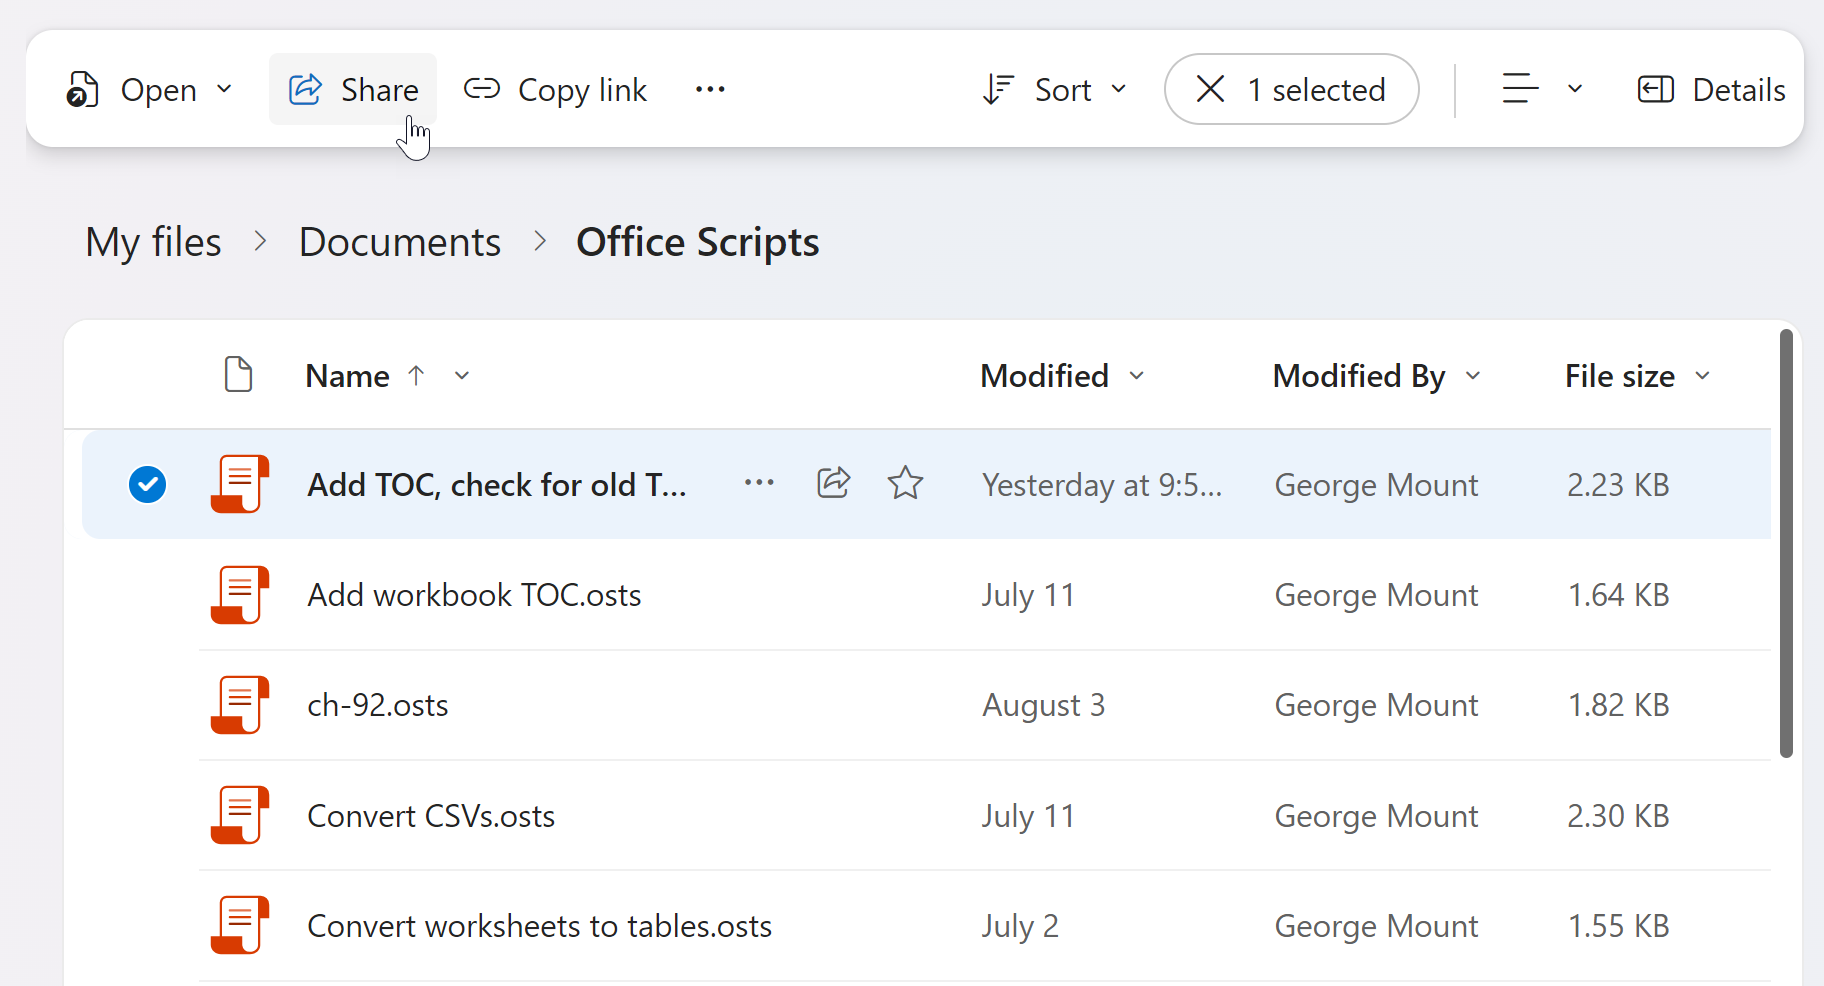
Task: Open the Sort dropdown menu
Action: click(1055, 90)
